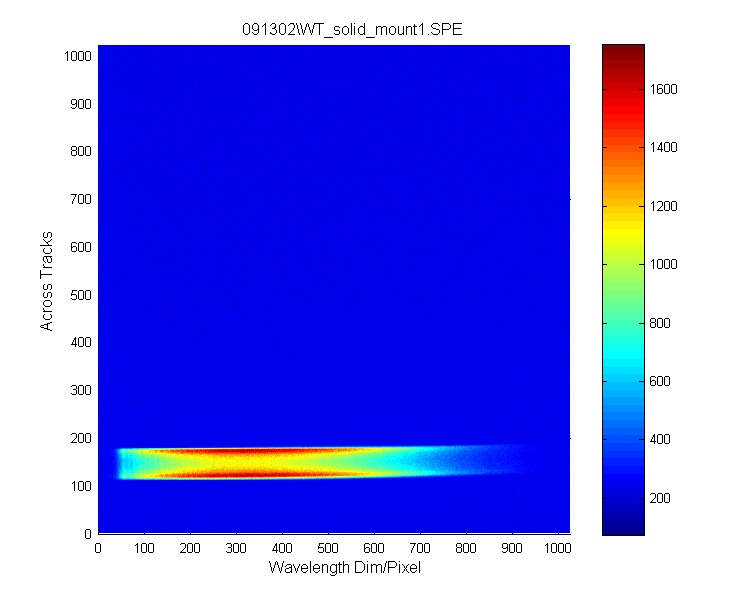Image resolution: width=750 pixels, height=600 pixels.
Task: Click y-axis tick label 500
Action: click(81, 295)
